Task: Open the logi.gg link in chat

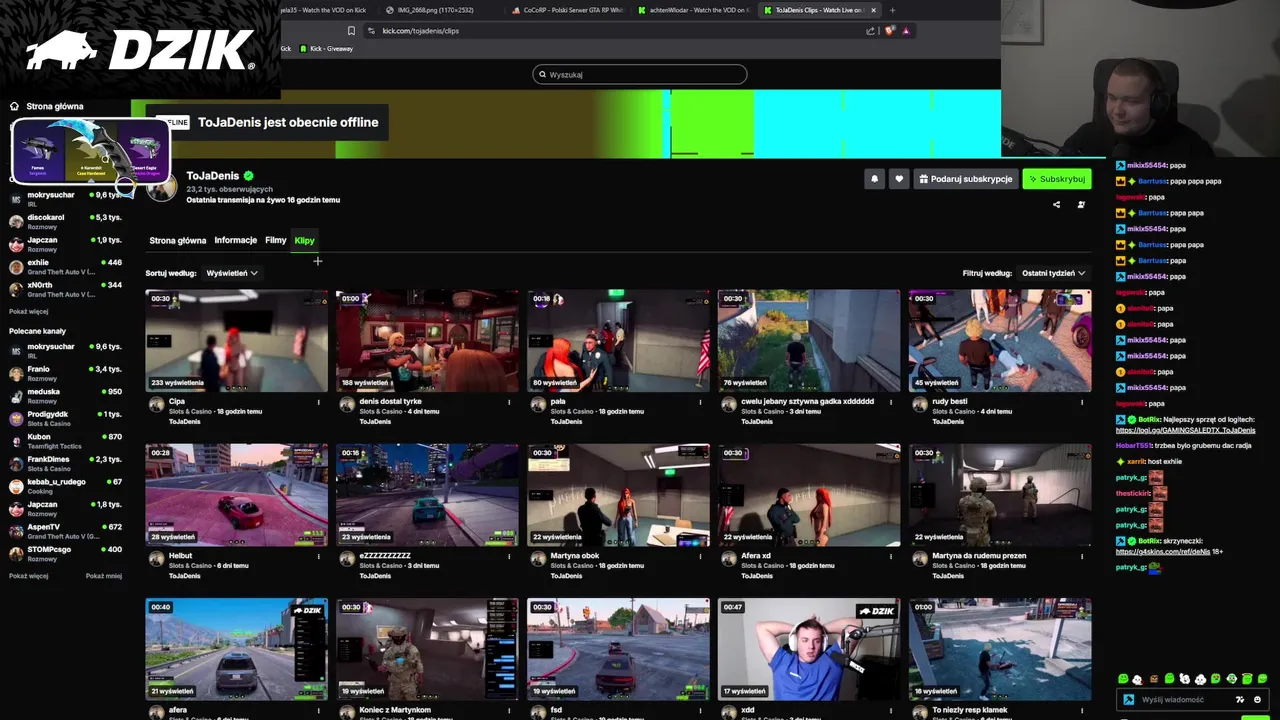Action: 1185,430
